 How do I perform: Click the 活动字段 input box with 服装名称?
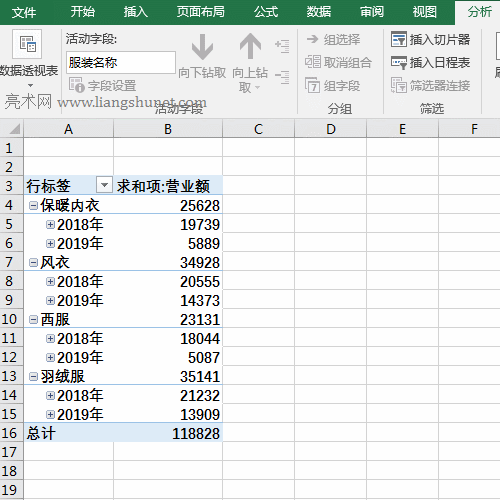click(x=121, y=62)
